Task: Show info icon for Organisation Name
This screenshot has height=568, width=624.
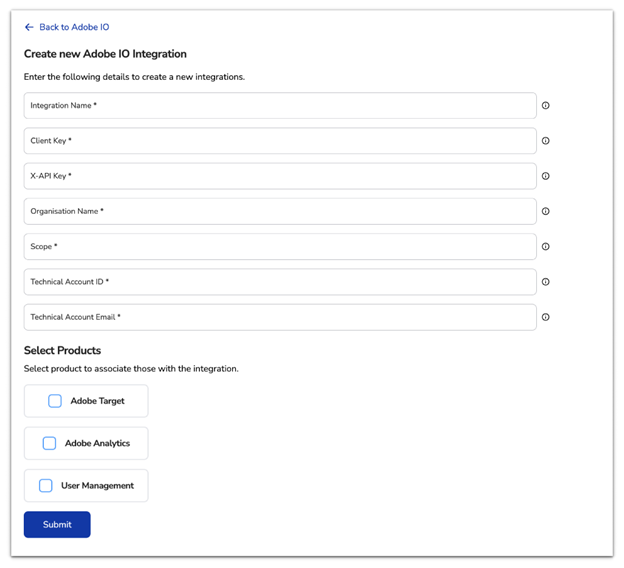Action: click(546, 211)
